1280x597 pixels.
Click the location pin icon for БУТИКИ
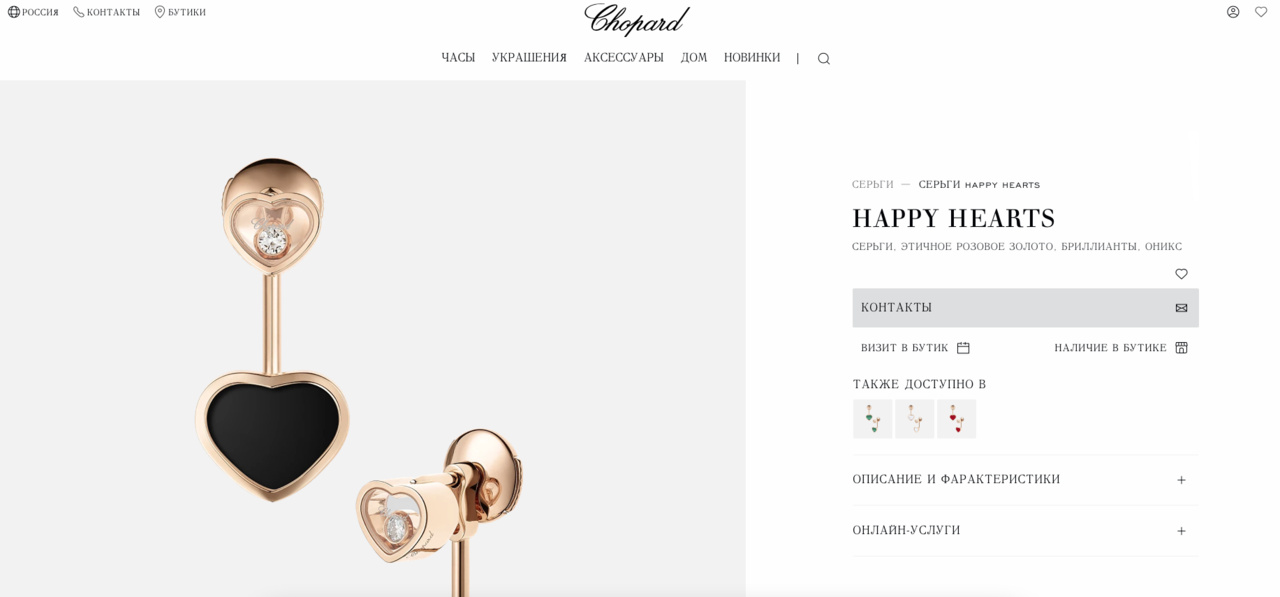[160, 12]
